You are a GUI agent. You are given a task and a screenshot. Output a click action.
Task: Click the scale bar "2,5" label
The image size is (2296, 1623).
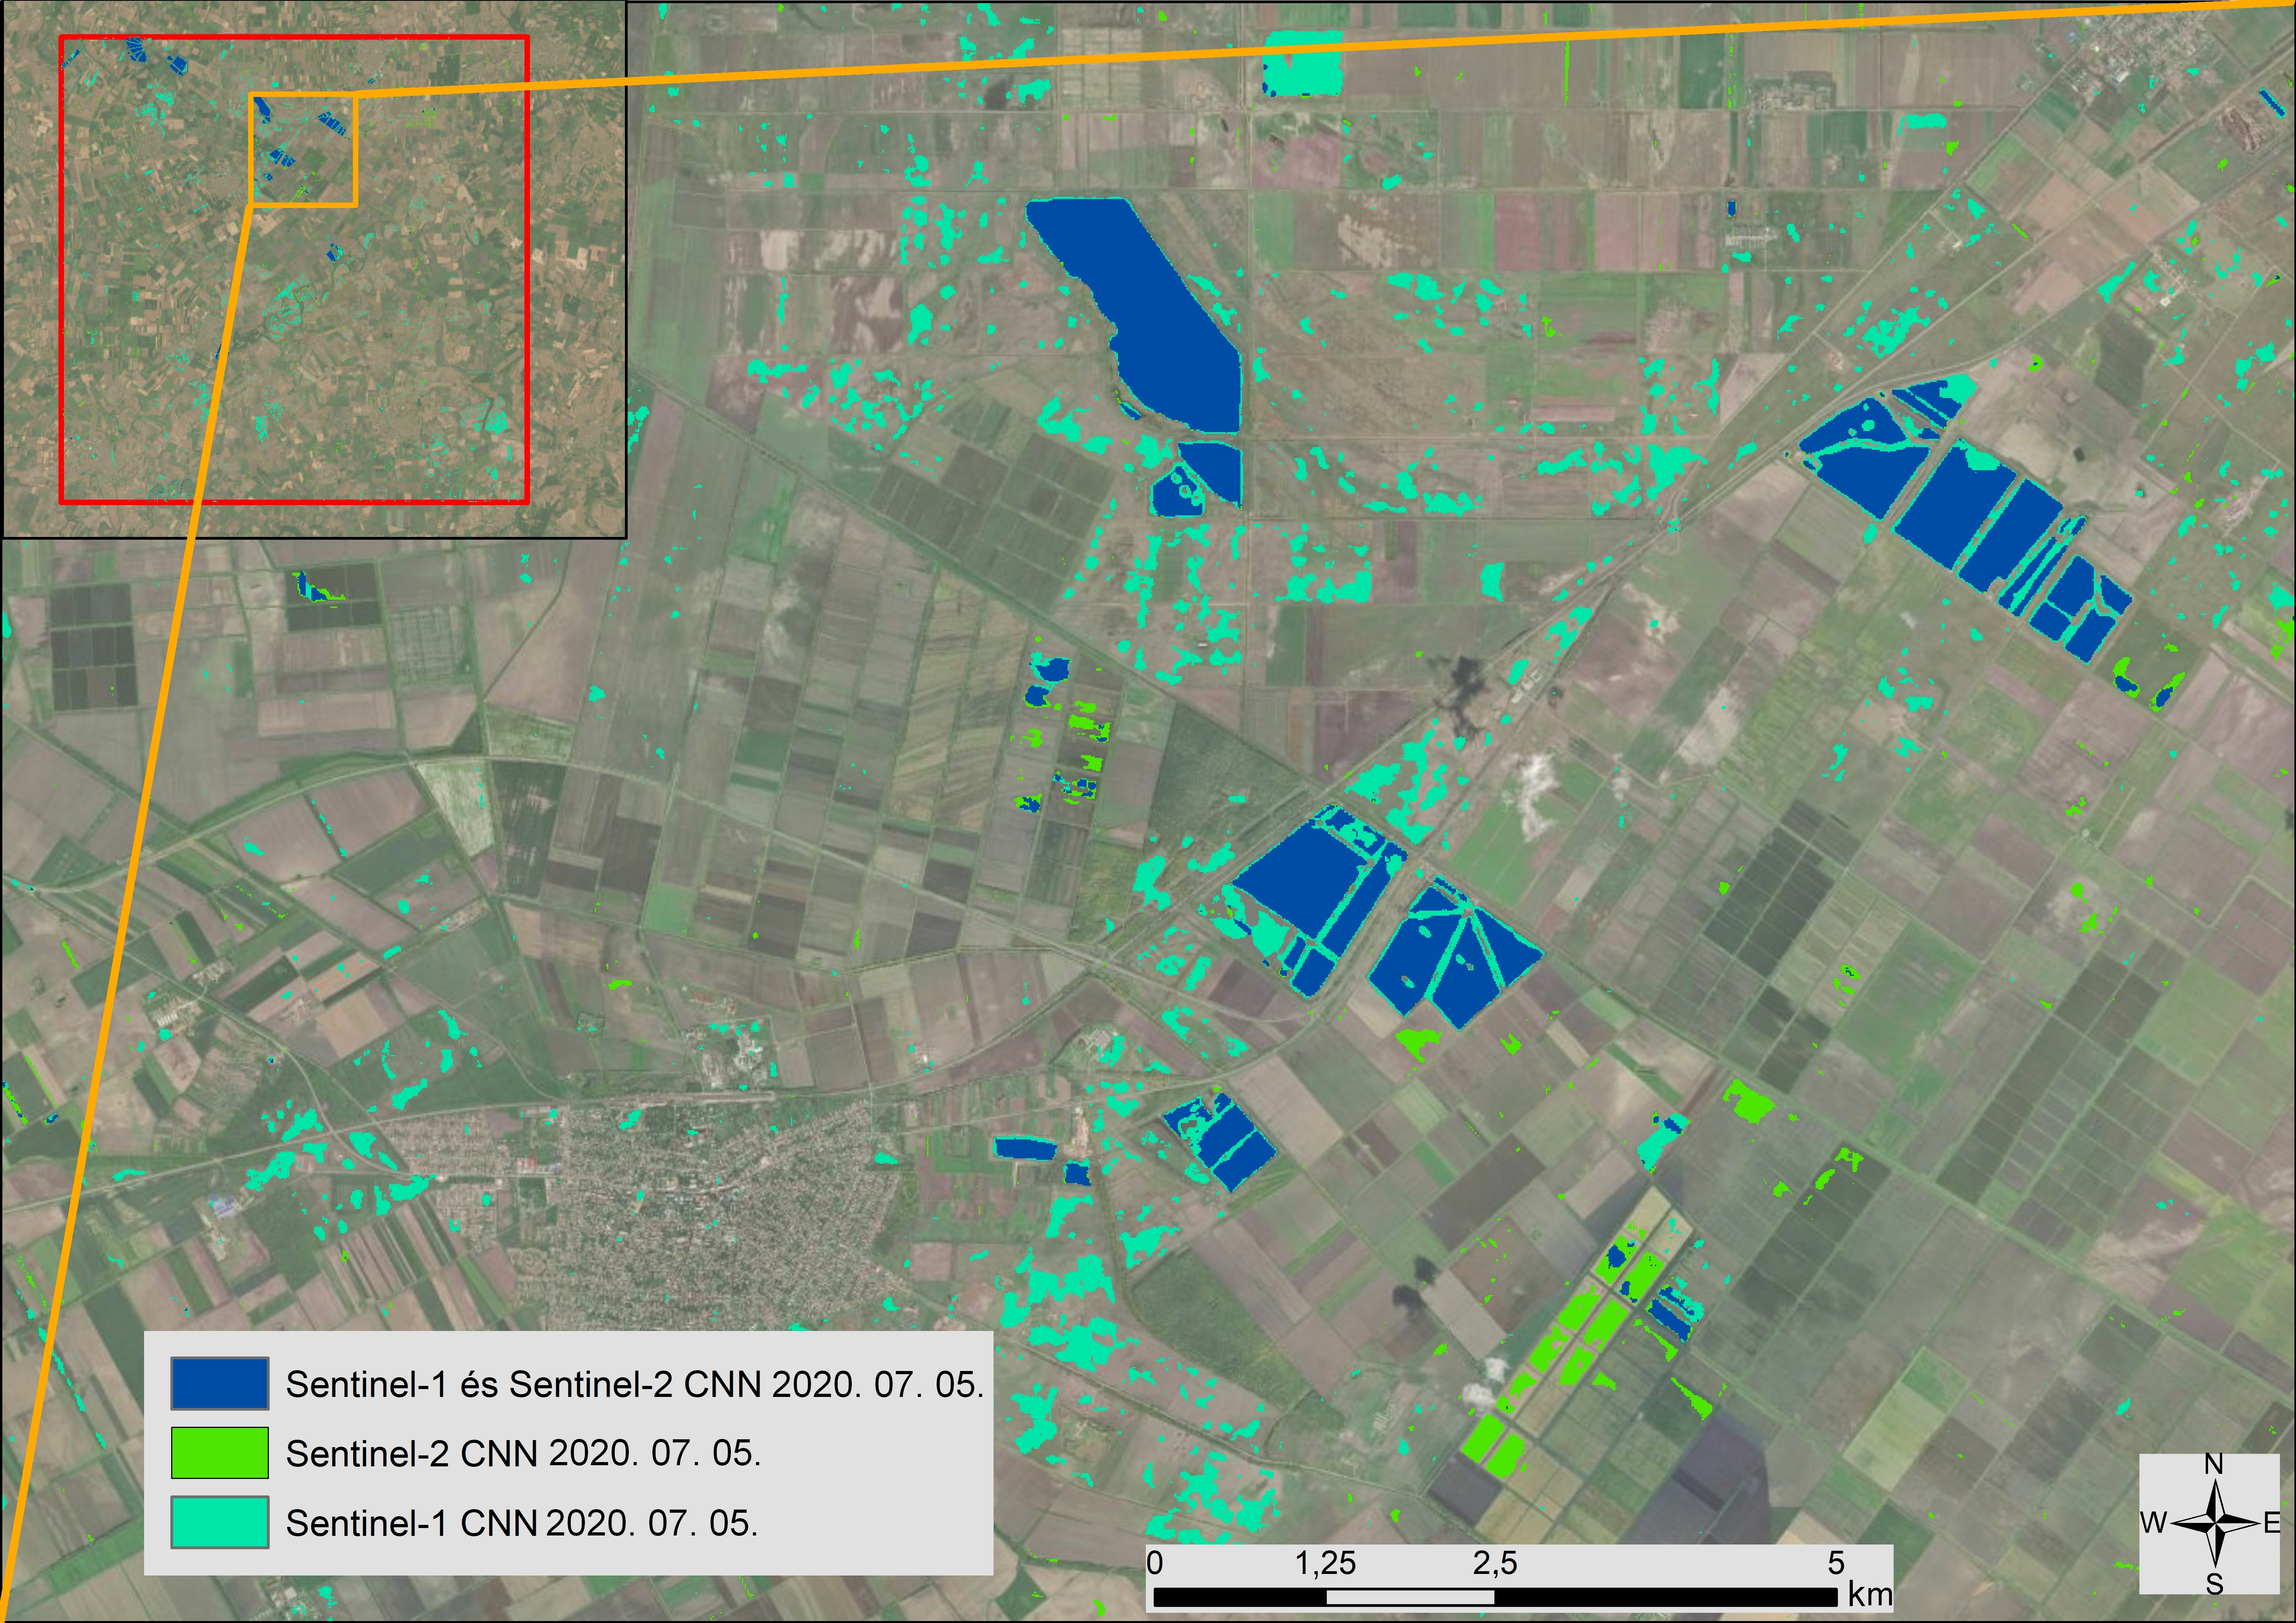pos(1495,1563)
